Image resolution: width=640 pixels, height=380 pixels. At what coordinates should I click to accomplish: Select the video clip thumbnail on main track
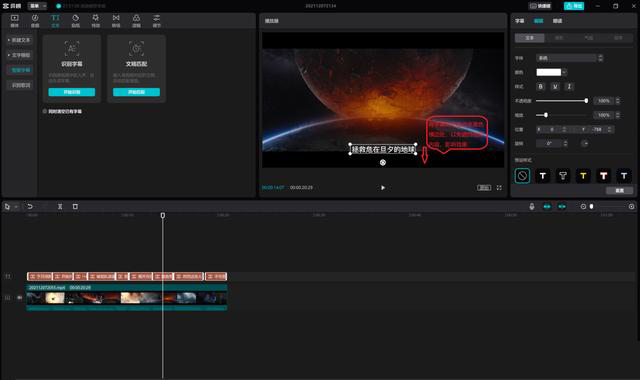coord(127,298)
